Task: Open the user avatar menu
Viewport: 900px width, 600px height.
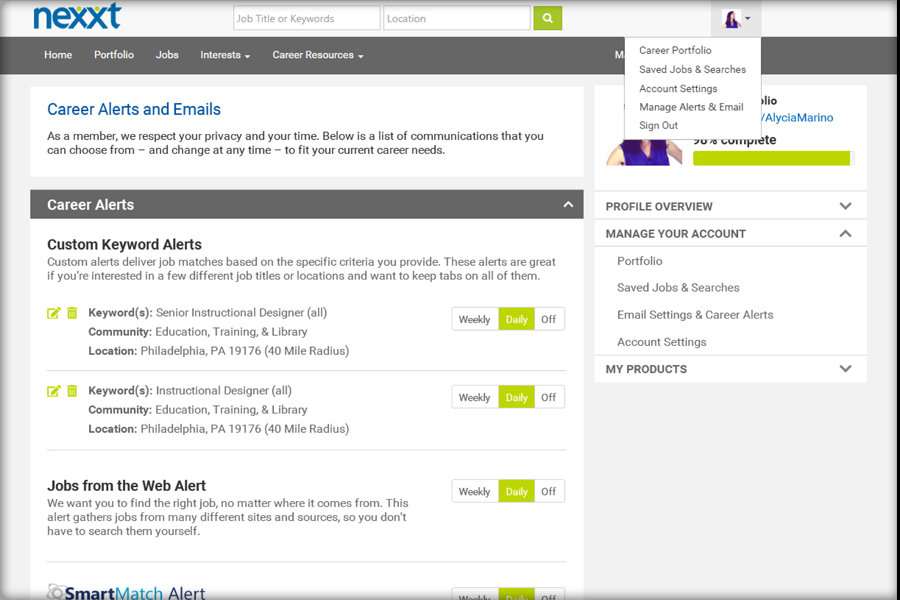Action: [736, 19]
